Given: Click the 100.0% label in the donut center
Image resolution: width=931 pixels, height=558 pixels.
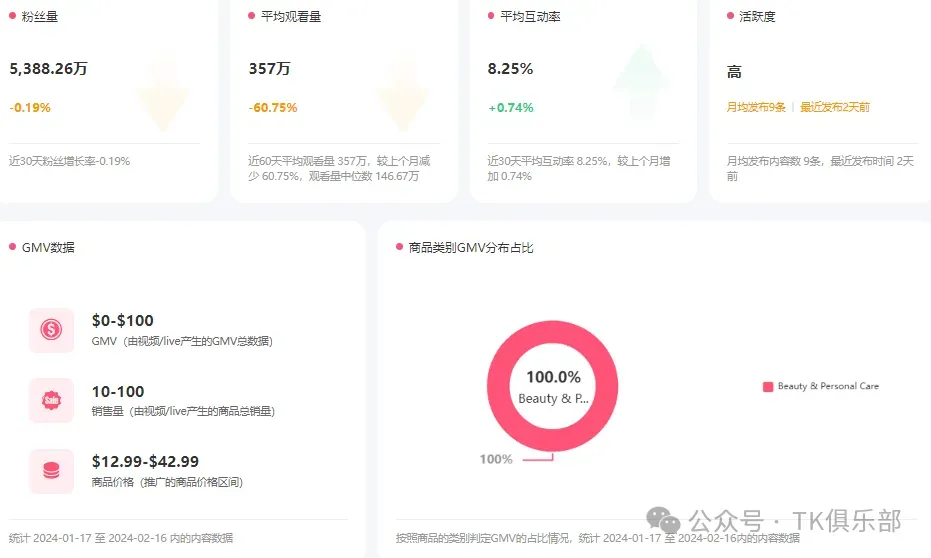Looking at the screenshot, I should pyautogui.click(x=553, y=377).
